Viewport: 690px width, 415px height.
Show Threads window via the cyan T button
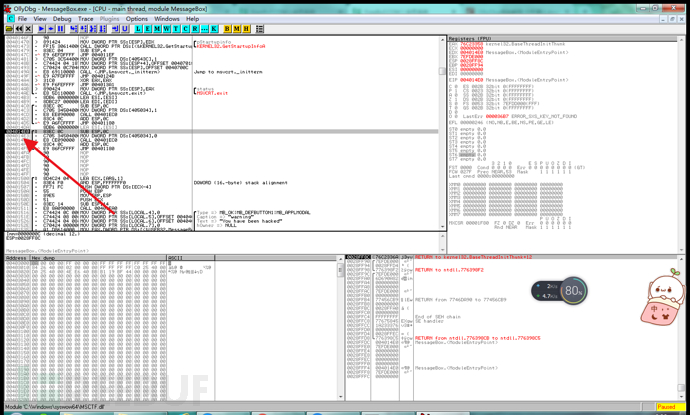tap(176, 29)
